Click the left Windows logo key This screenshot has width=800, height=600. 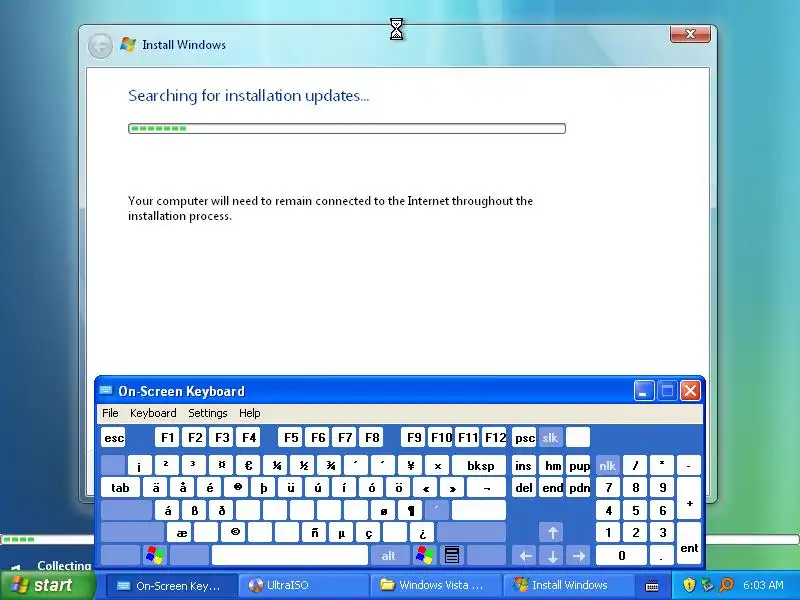coord(155,555)
